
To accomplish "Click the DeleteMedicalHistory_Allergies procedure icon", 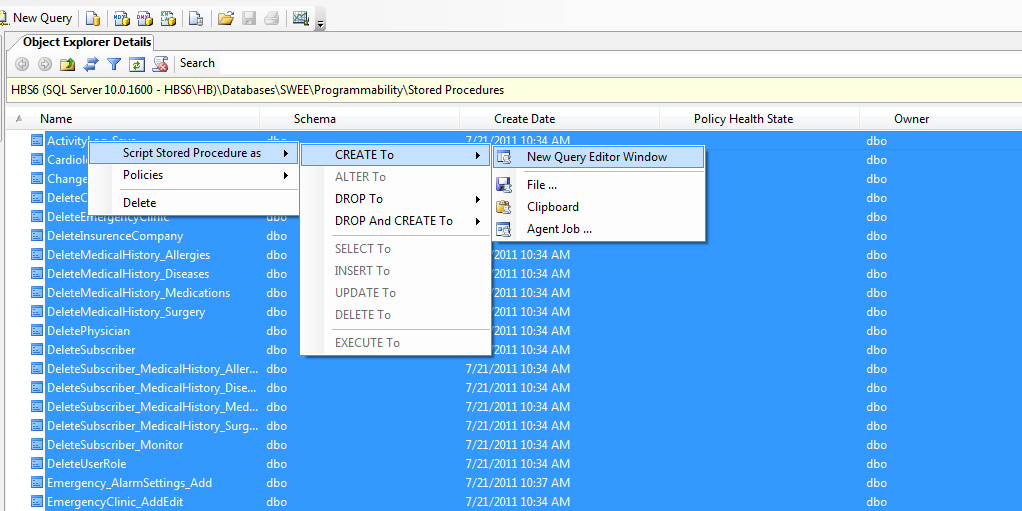I will click(37, 255).
